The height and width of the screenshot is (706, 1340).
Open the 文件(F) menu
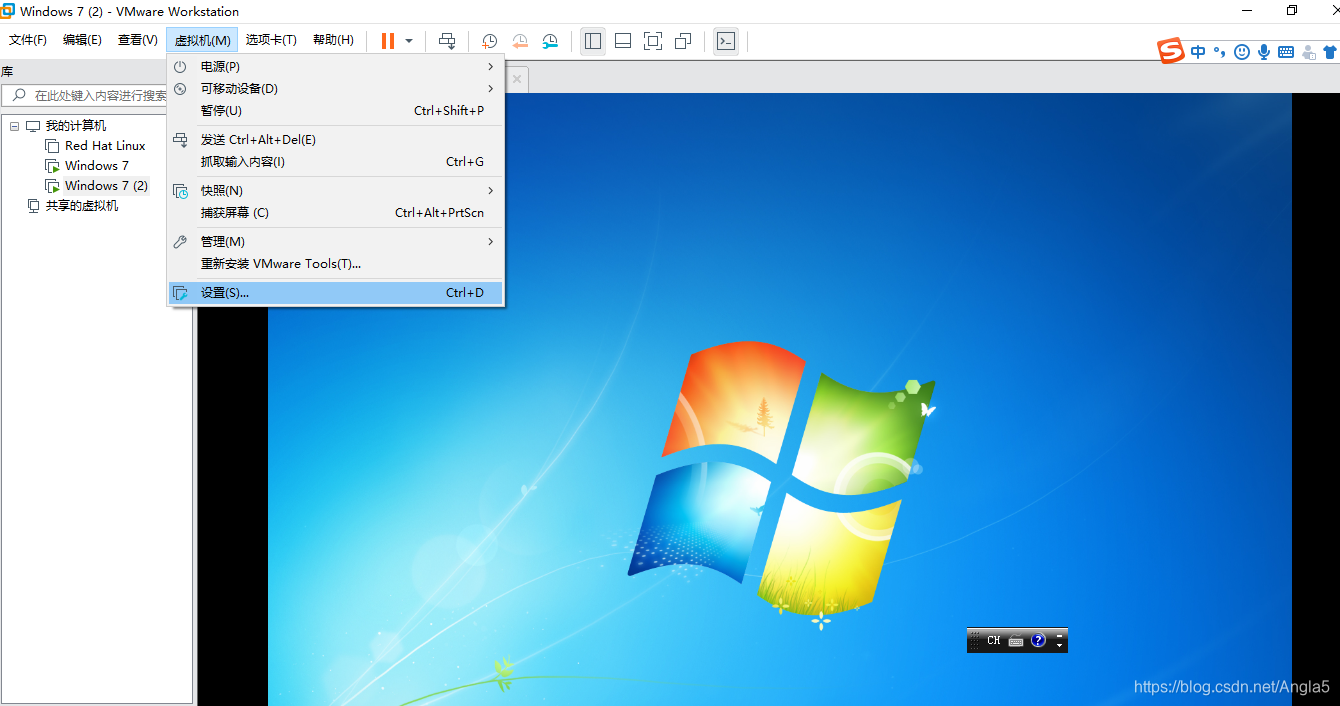(28, 40)
